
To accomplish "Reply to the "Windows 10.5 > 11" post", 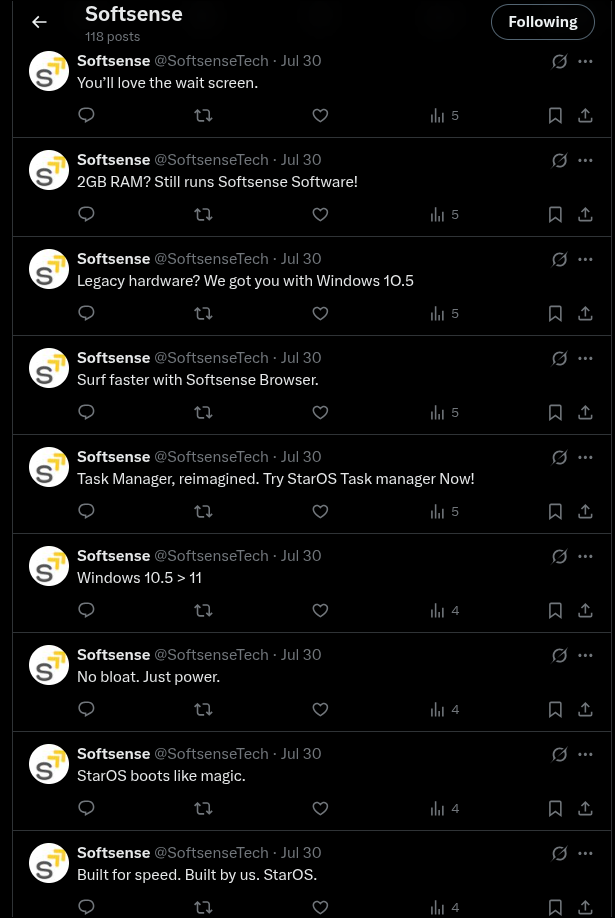I will pos(87,611).
